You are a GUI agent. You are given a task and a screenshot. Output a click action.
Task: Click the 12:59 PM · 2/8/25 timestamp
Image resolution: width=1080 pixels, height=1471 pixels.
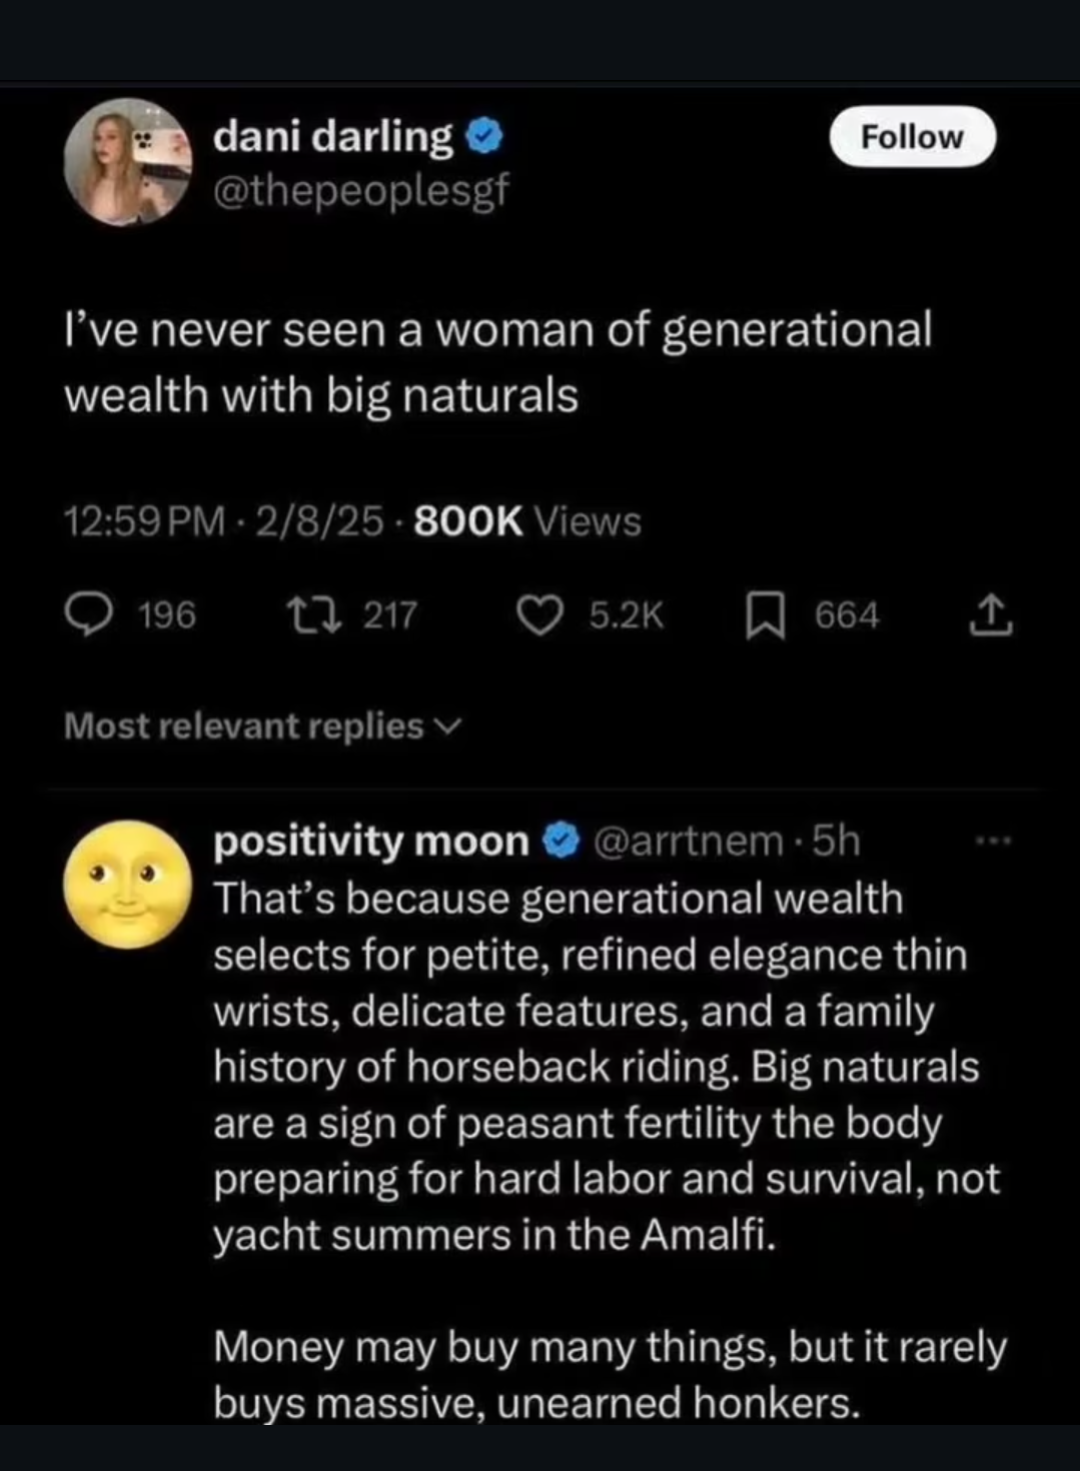(223, 521)
